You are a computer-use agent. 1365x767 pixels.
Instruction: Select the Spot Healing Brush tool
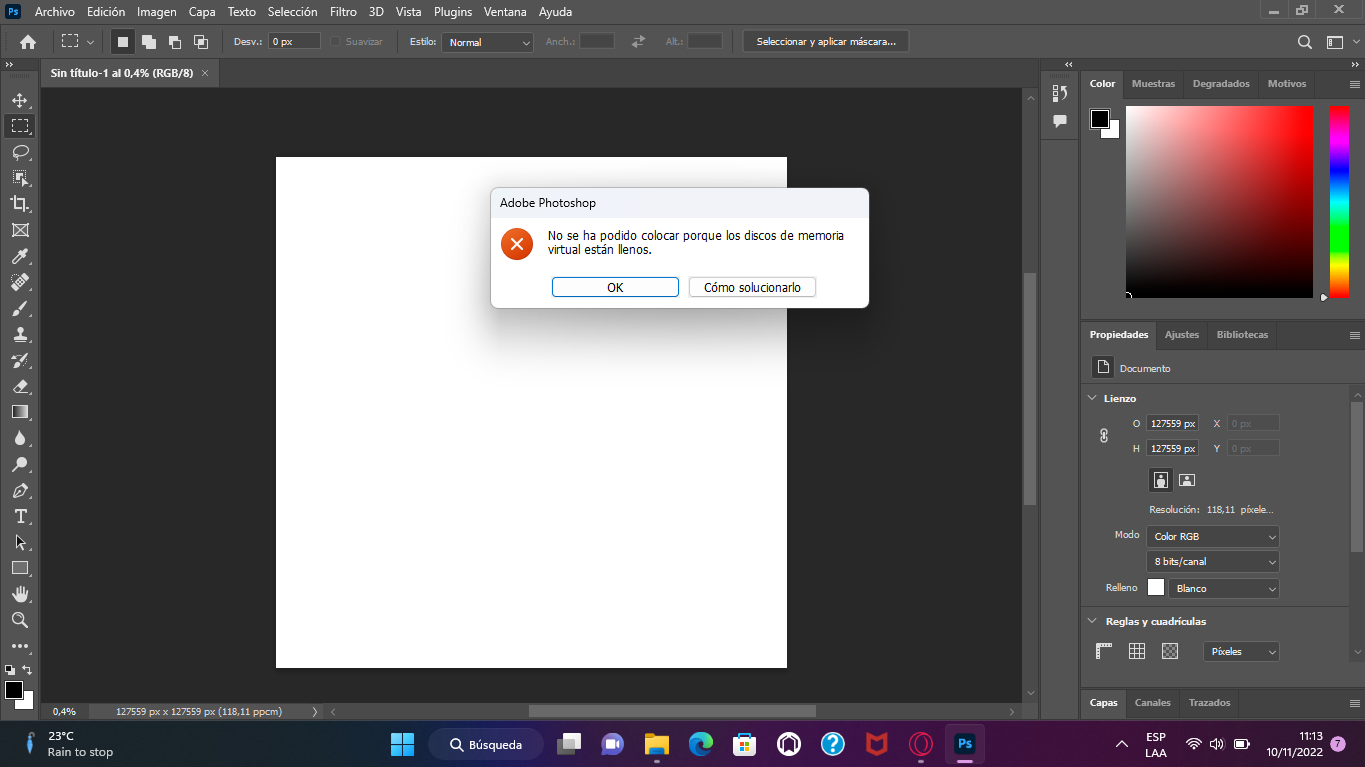pyautogui.click(x=19, y=282)
